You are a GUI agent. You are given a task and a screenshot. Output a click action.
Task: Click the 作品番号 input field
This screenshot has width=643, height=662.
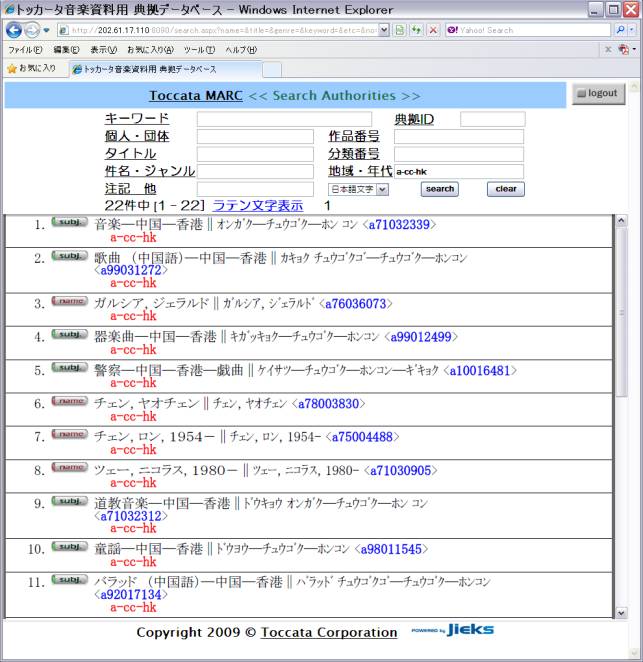[459, 136]
